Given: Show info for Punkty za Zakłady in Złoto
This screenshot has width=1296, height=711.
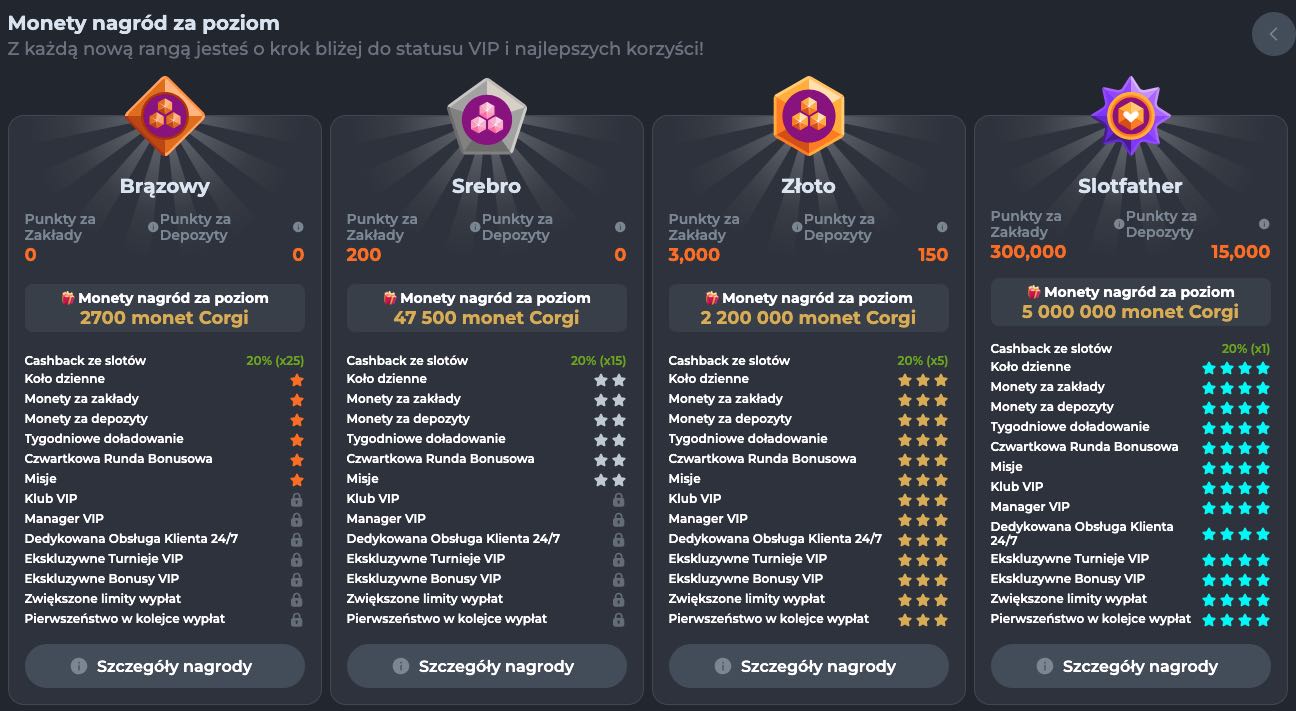Looking at the screenshot, I should 797,227.
